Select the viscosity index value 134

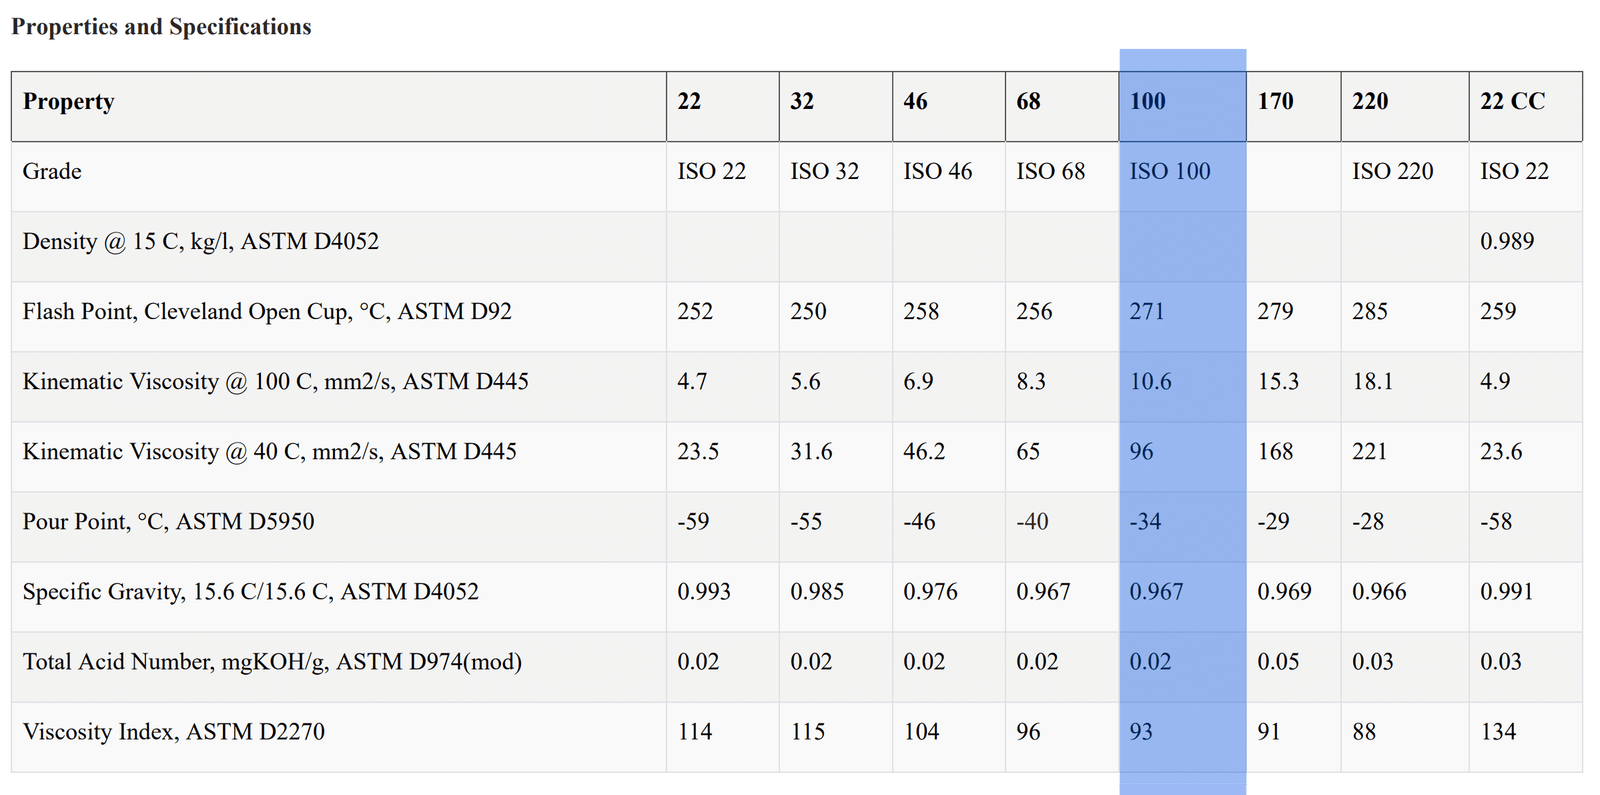tap(1498, 731)
